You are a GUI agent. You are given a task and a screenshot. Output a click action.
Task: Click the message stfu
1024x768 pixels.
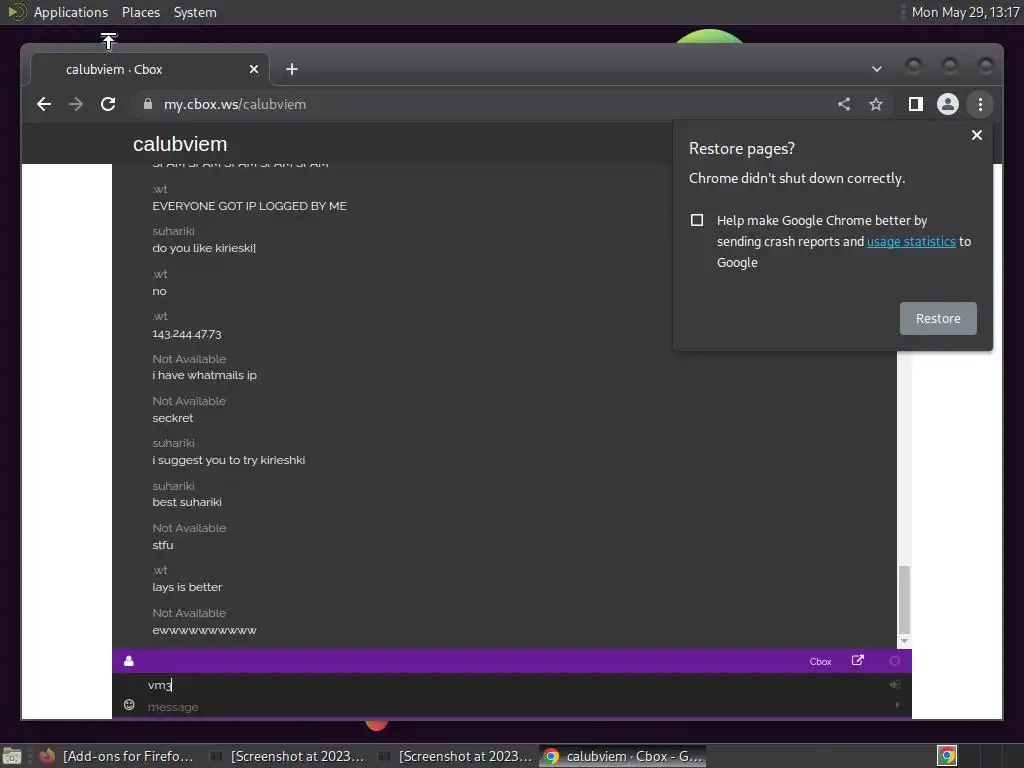pos(163,545)
